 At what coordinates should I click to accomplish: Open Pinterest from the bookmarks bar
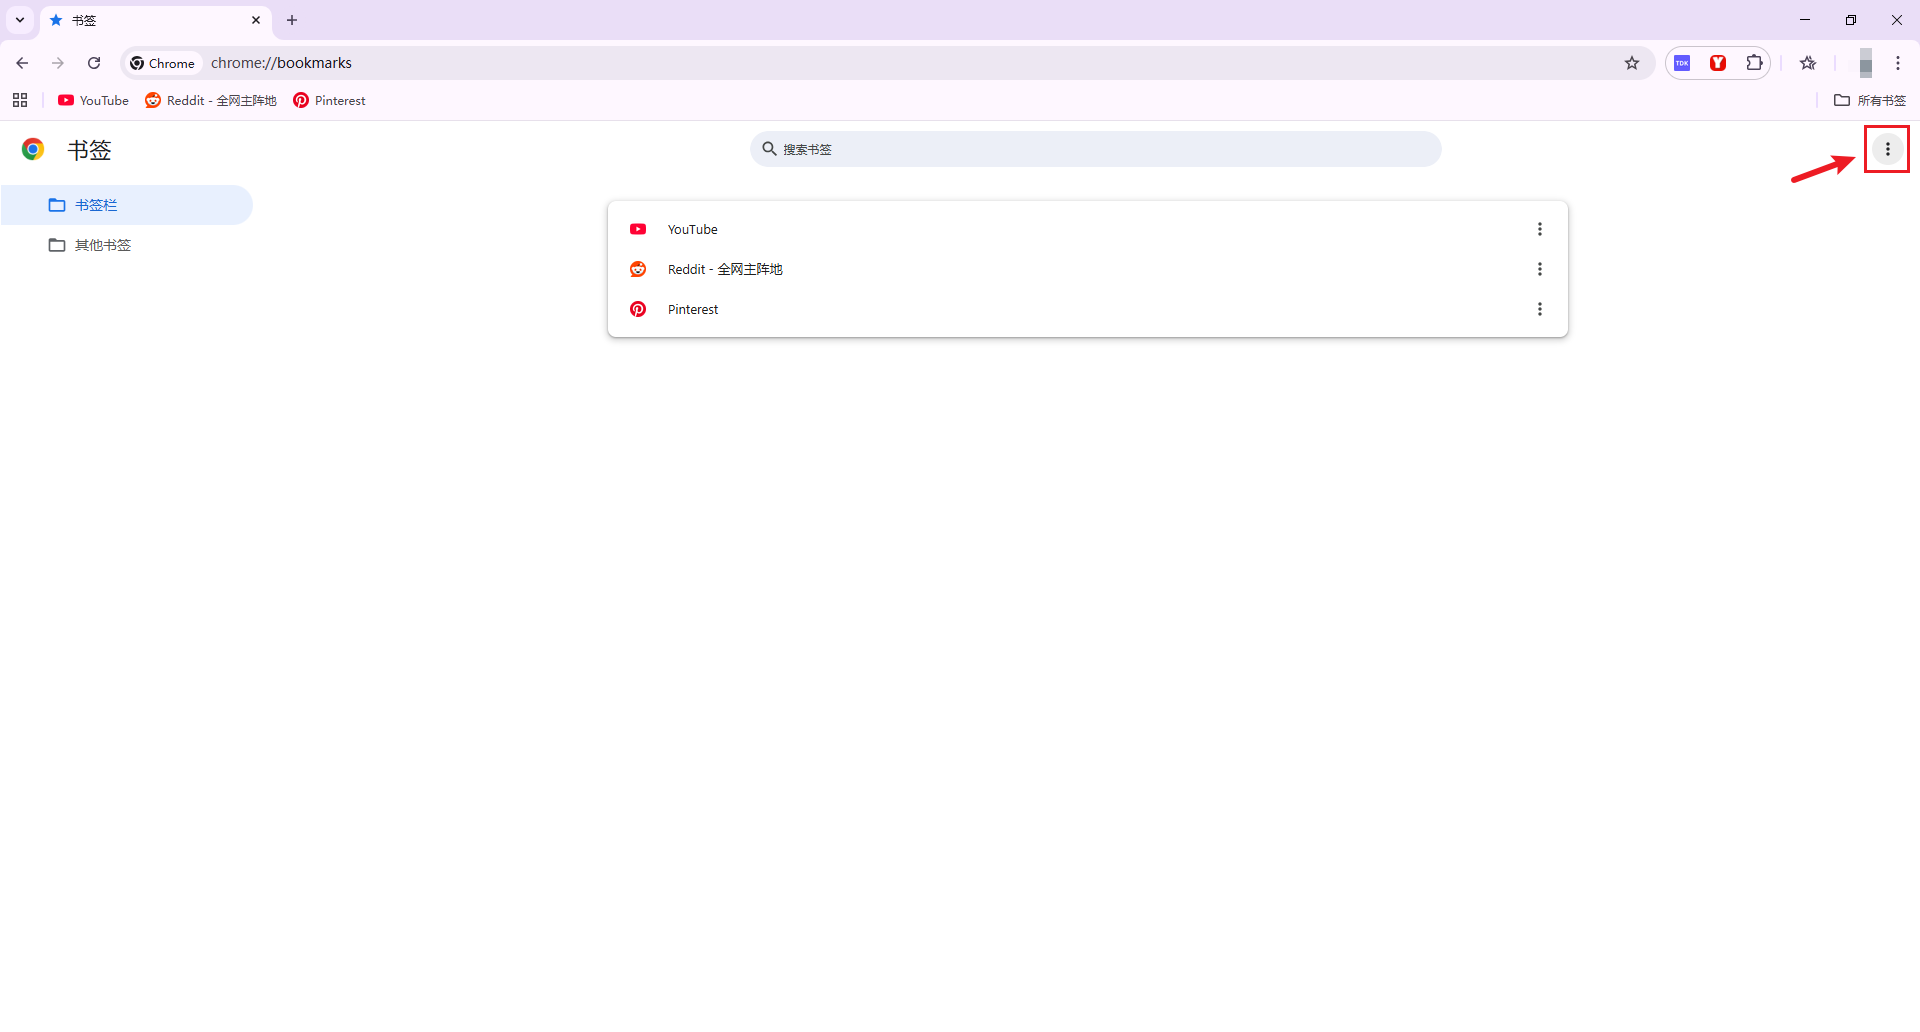[x=329, y=100]
